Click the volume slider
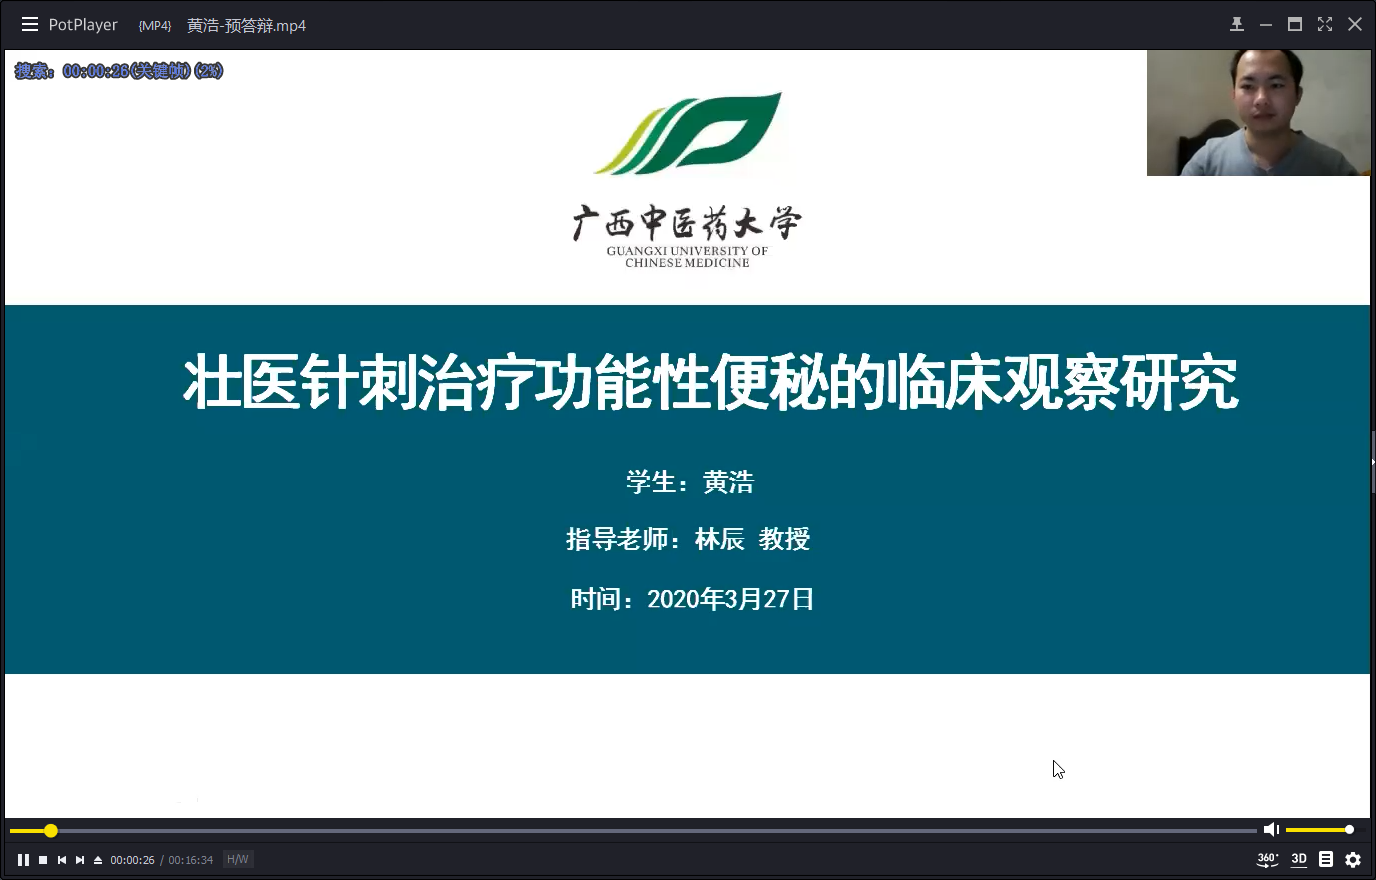Image resolution: width=1376 pixels, height=880 pixels. point(1318,830)
